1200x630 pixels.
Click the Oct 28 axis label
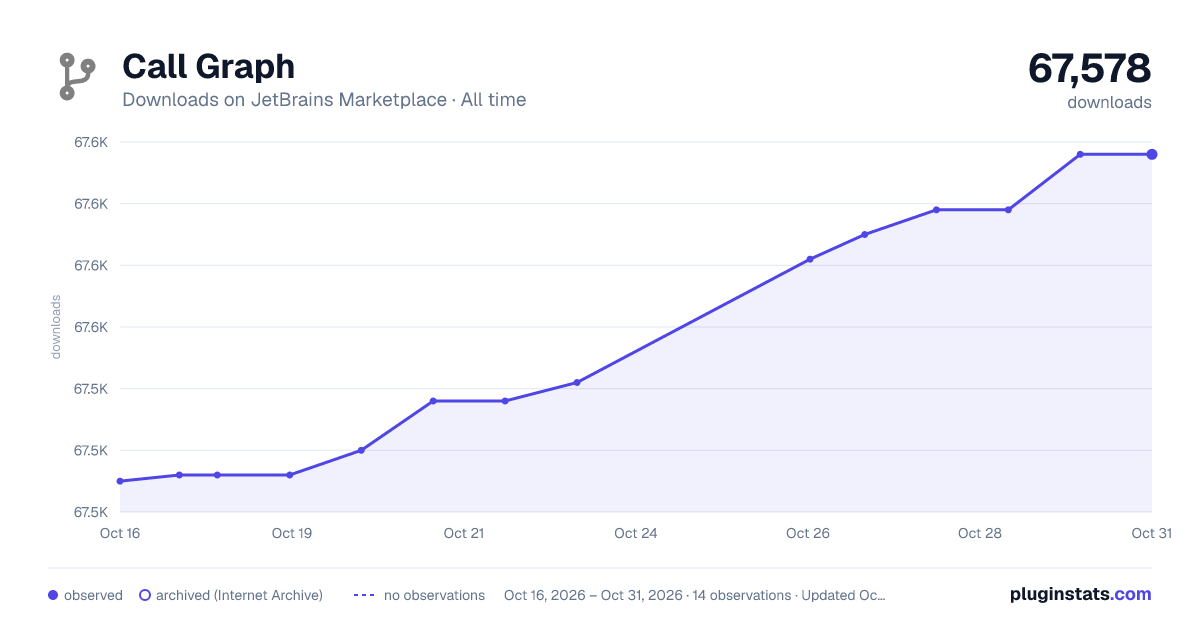point(980,533)
